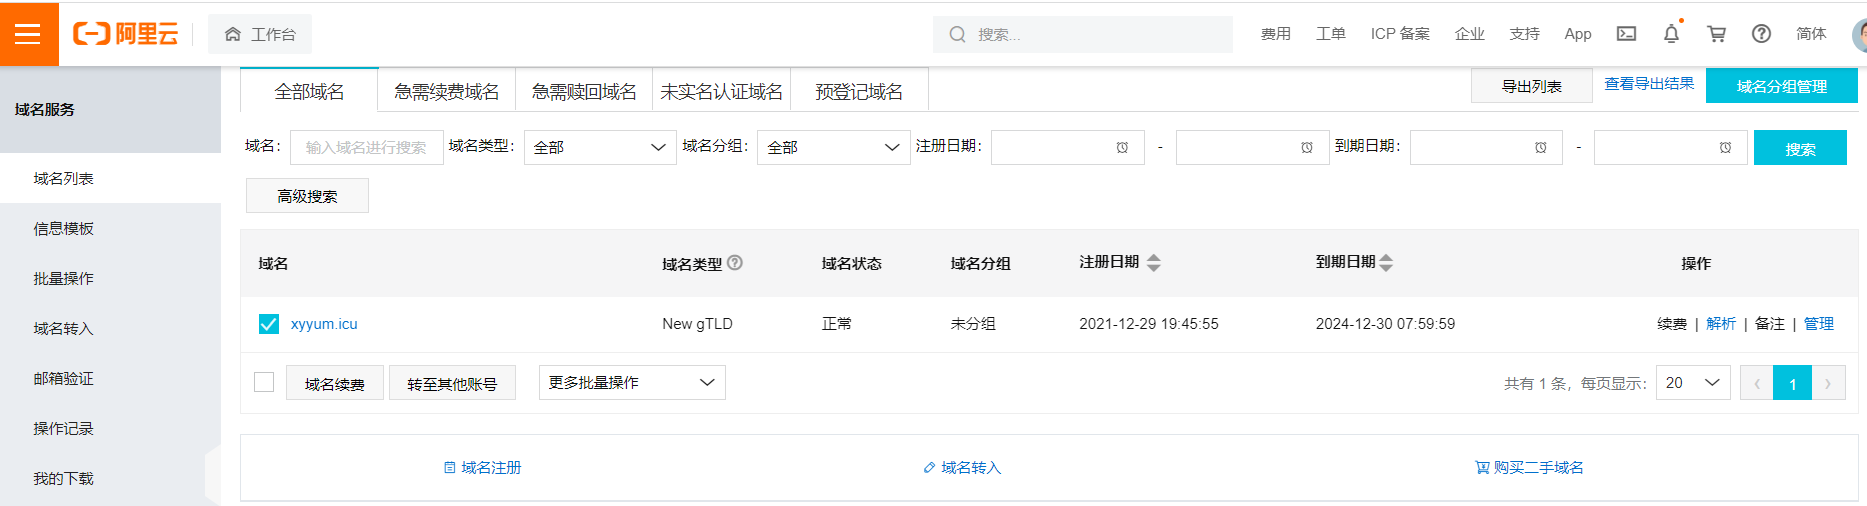Open the 域名注册 link
1867x506 pixels.
[483, 467]
